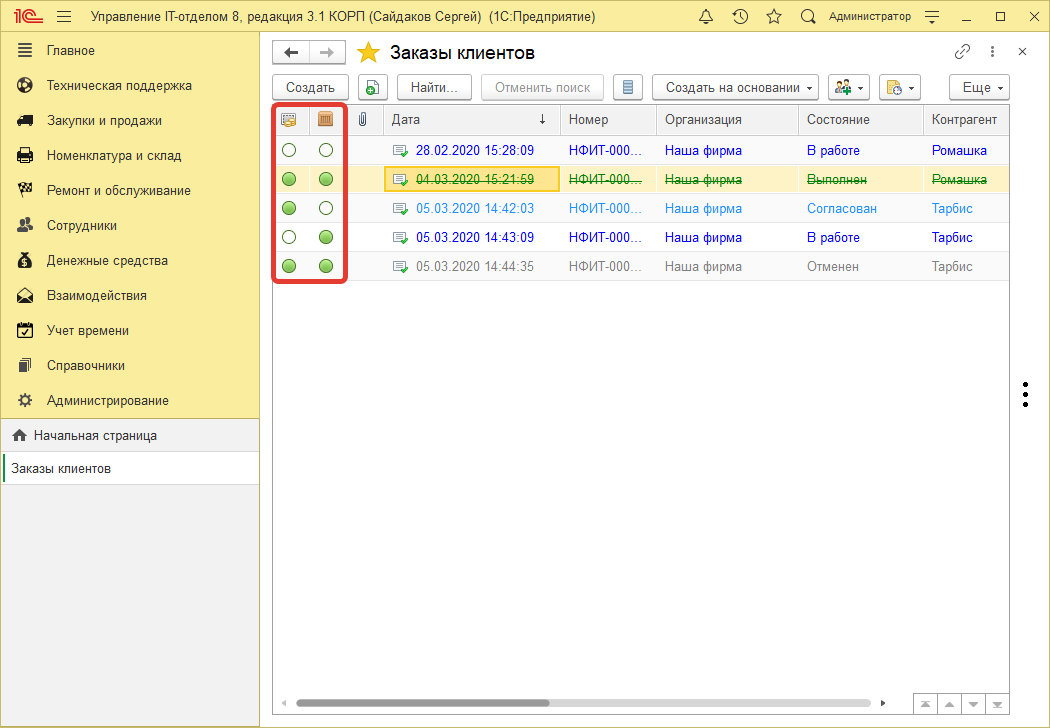The height and width of the screenshot is (728, 1050).
Task: Toggle second status circle of 05.03.2020 14:42:03 order
Action: point(325,209)
